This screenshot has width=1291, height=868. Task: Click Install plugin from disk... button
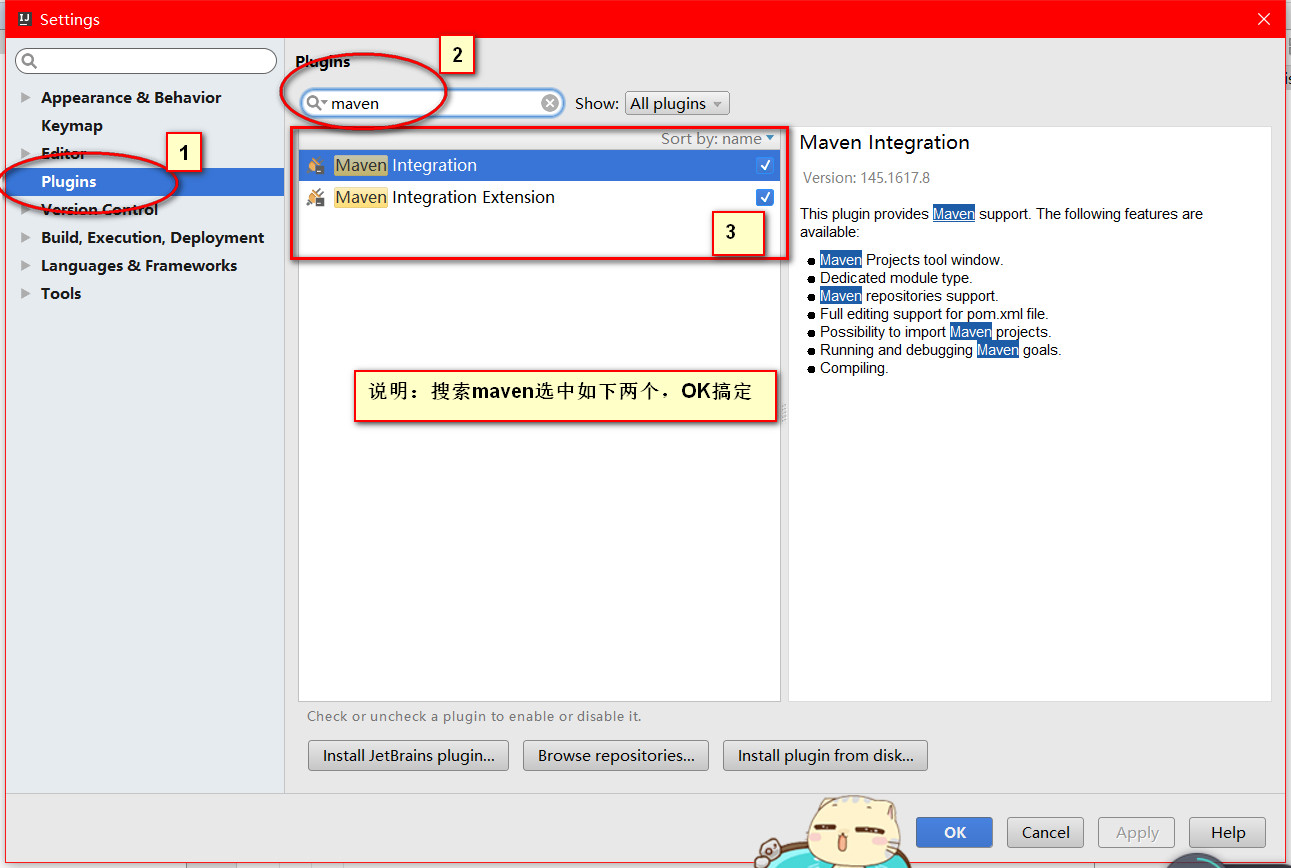[x=826, y=756]
